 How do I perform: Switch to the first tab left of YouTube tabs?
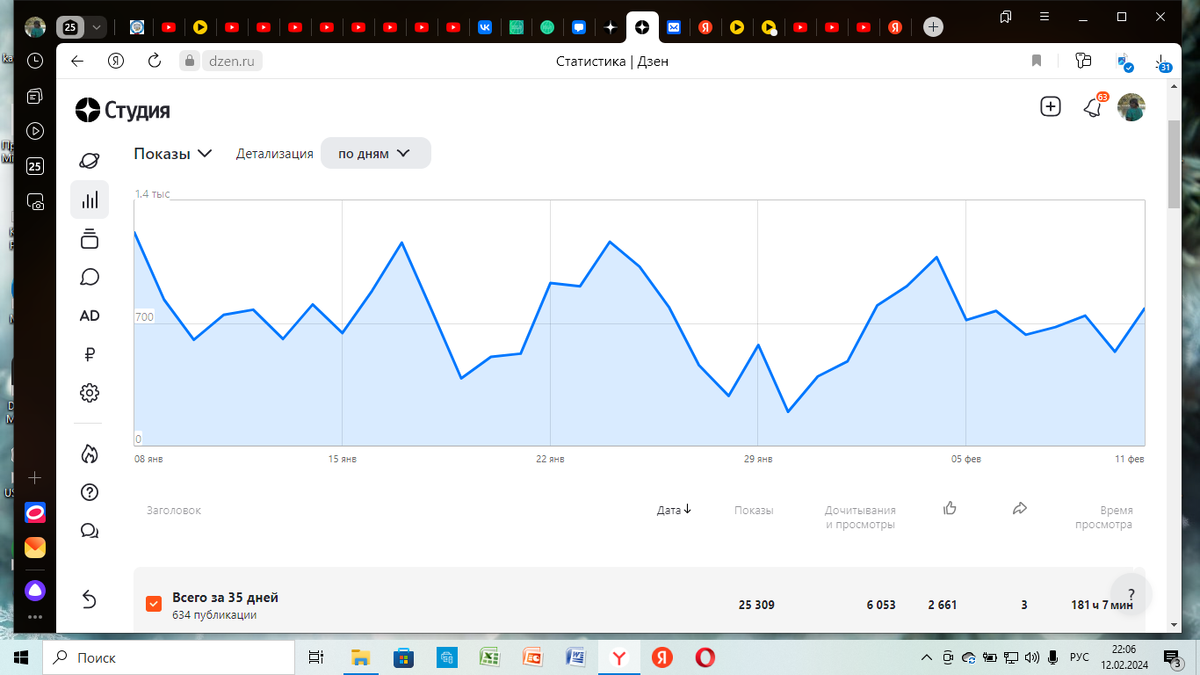pos(137,28)
